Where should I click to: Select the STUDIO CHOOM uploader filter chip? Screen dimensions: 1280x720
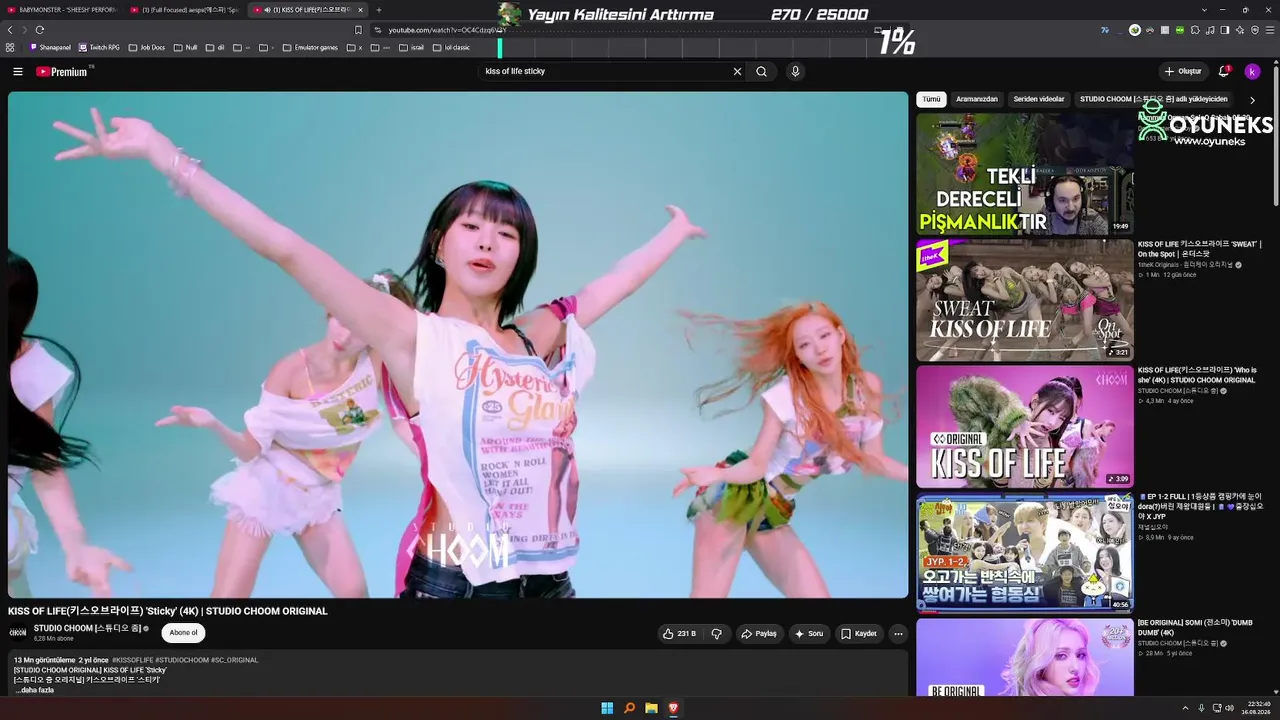click(1154, 99)
